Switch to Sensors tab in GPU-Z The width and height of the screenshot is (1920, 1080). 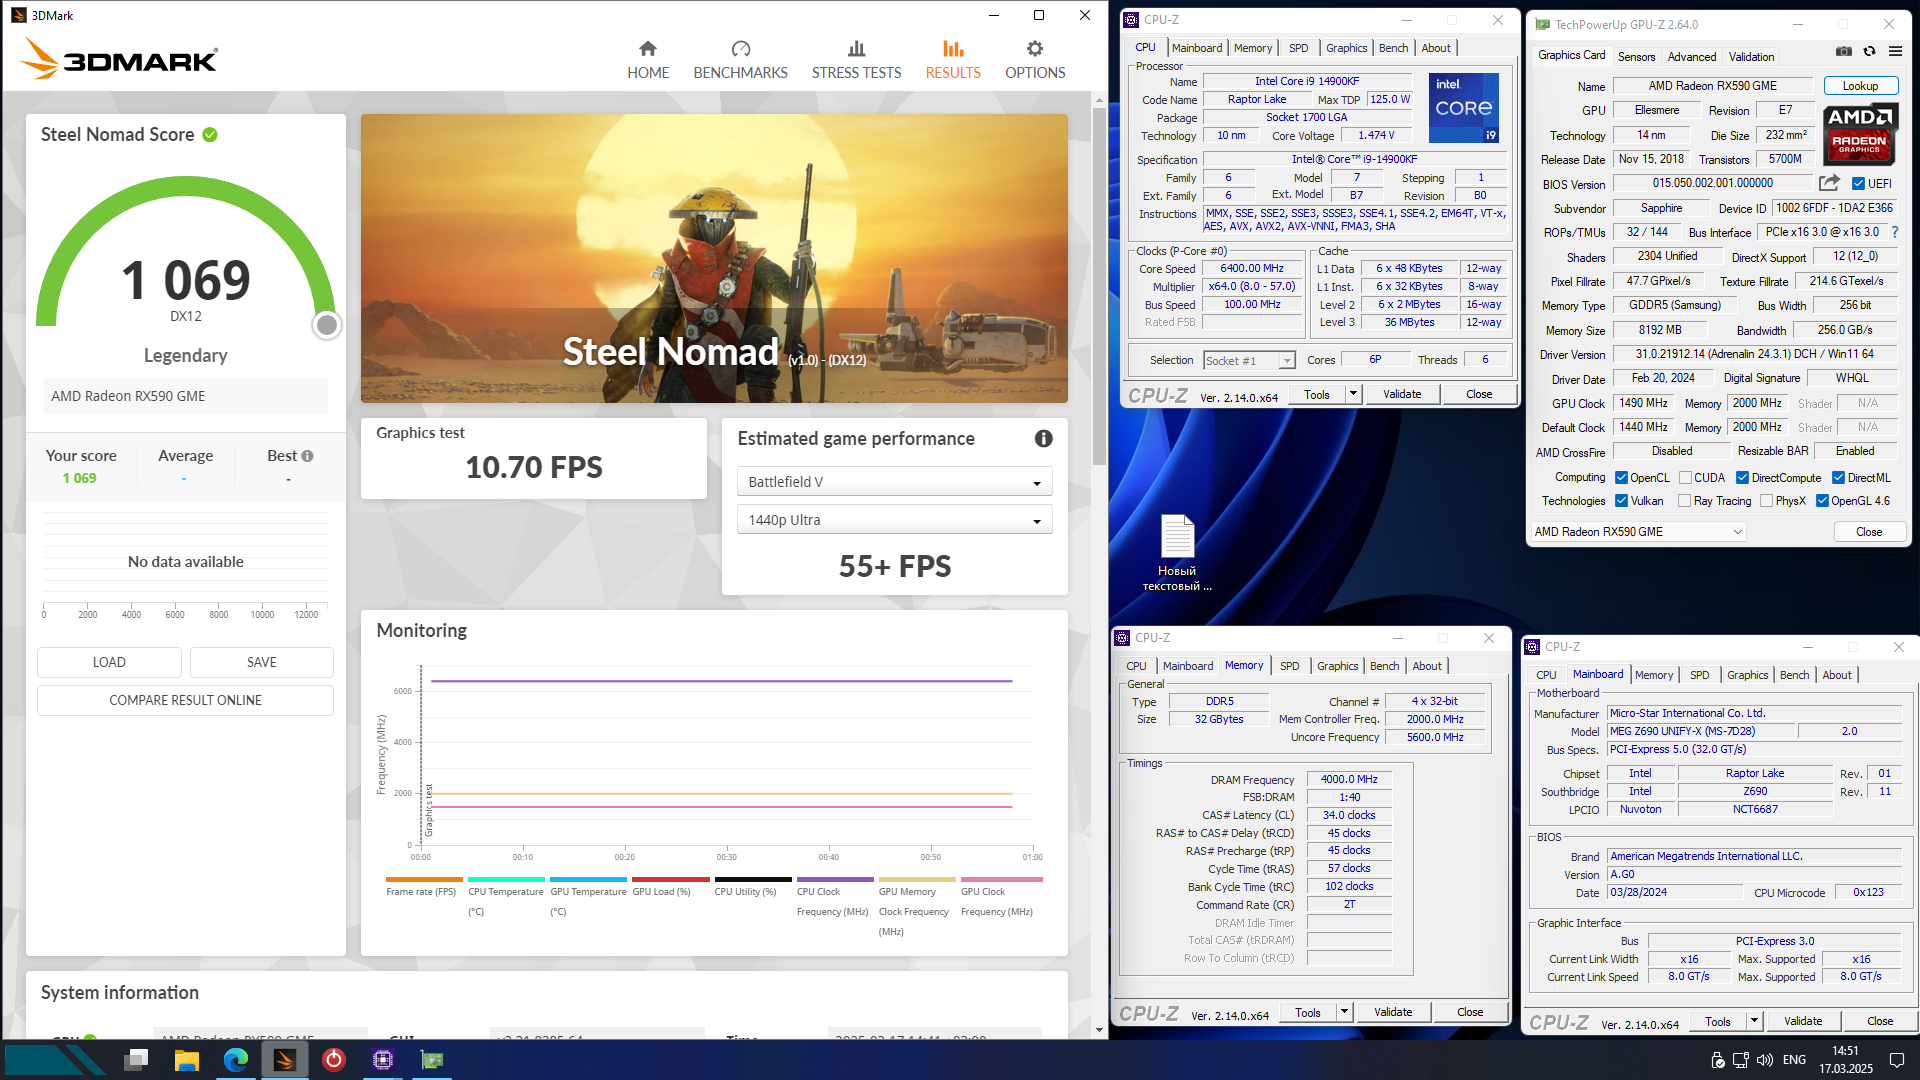[x=1636, y=57]
